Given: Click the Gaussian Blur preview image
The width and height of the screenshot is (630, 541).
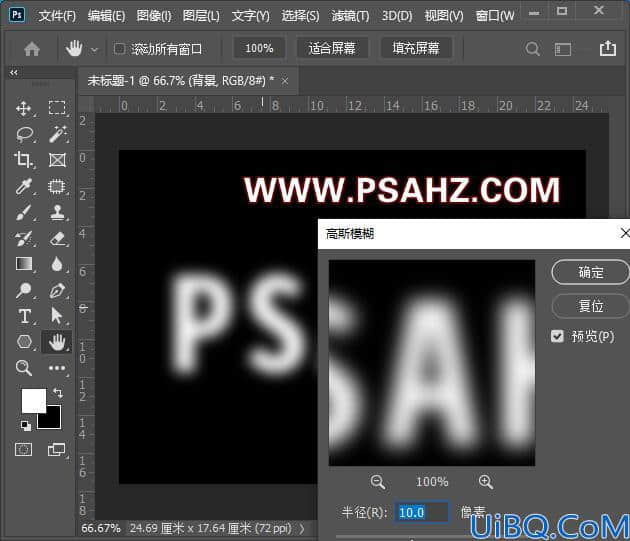Looking at the screenshot, I should (x=432, y=363).
